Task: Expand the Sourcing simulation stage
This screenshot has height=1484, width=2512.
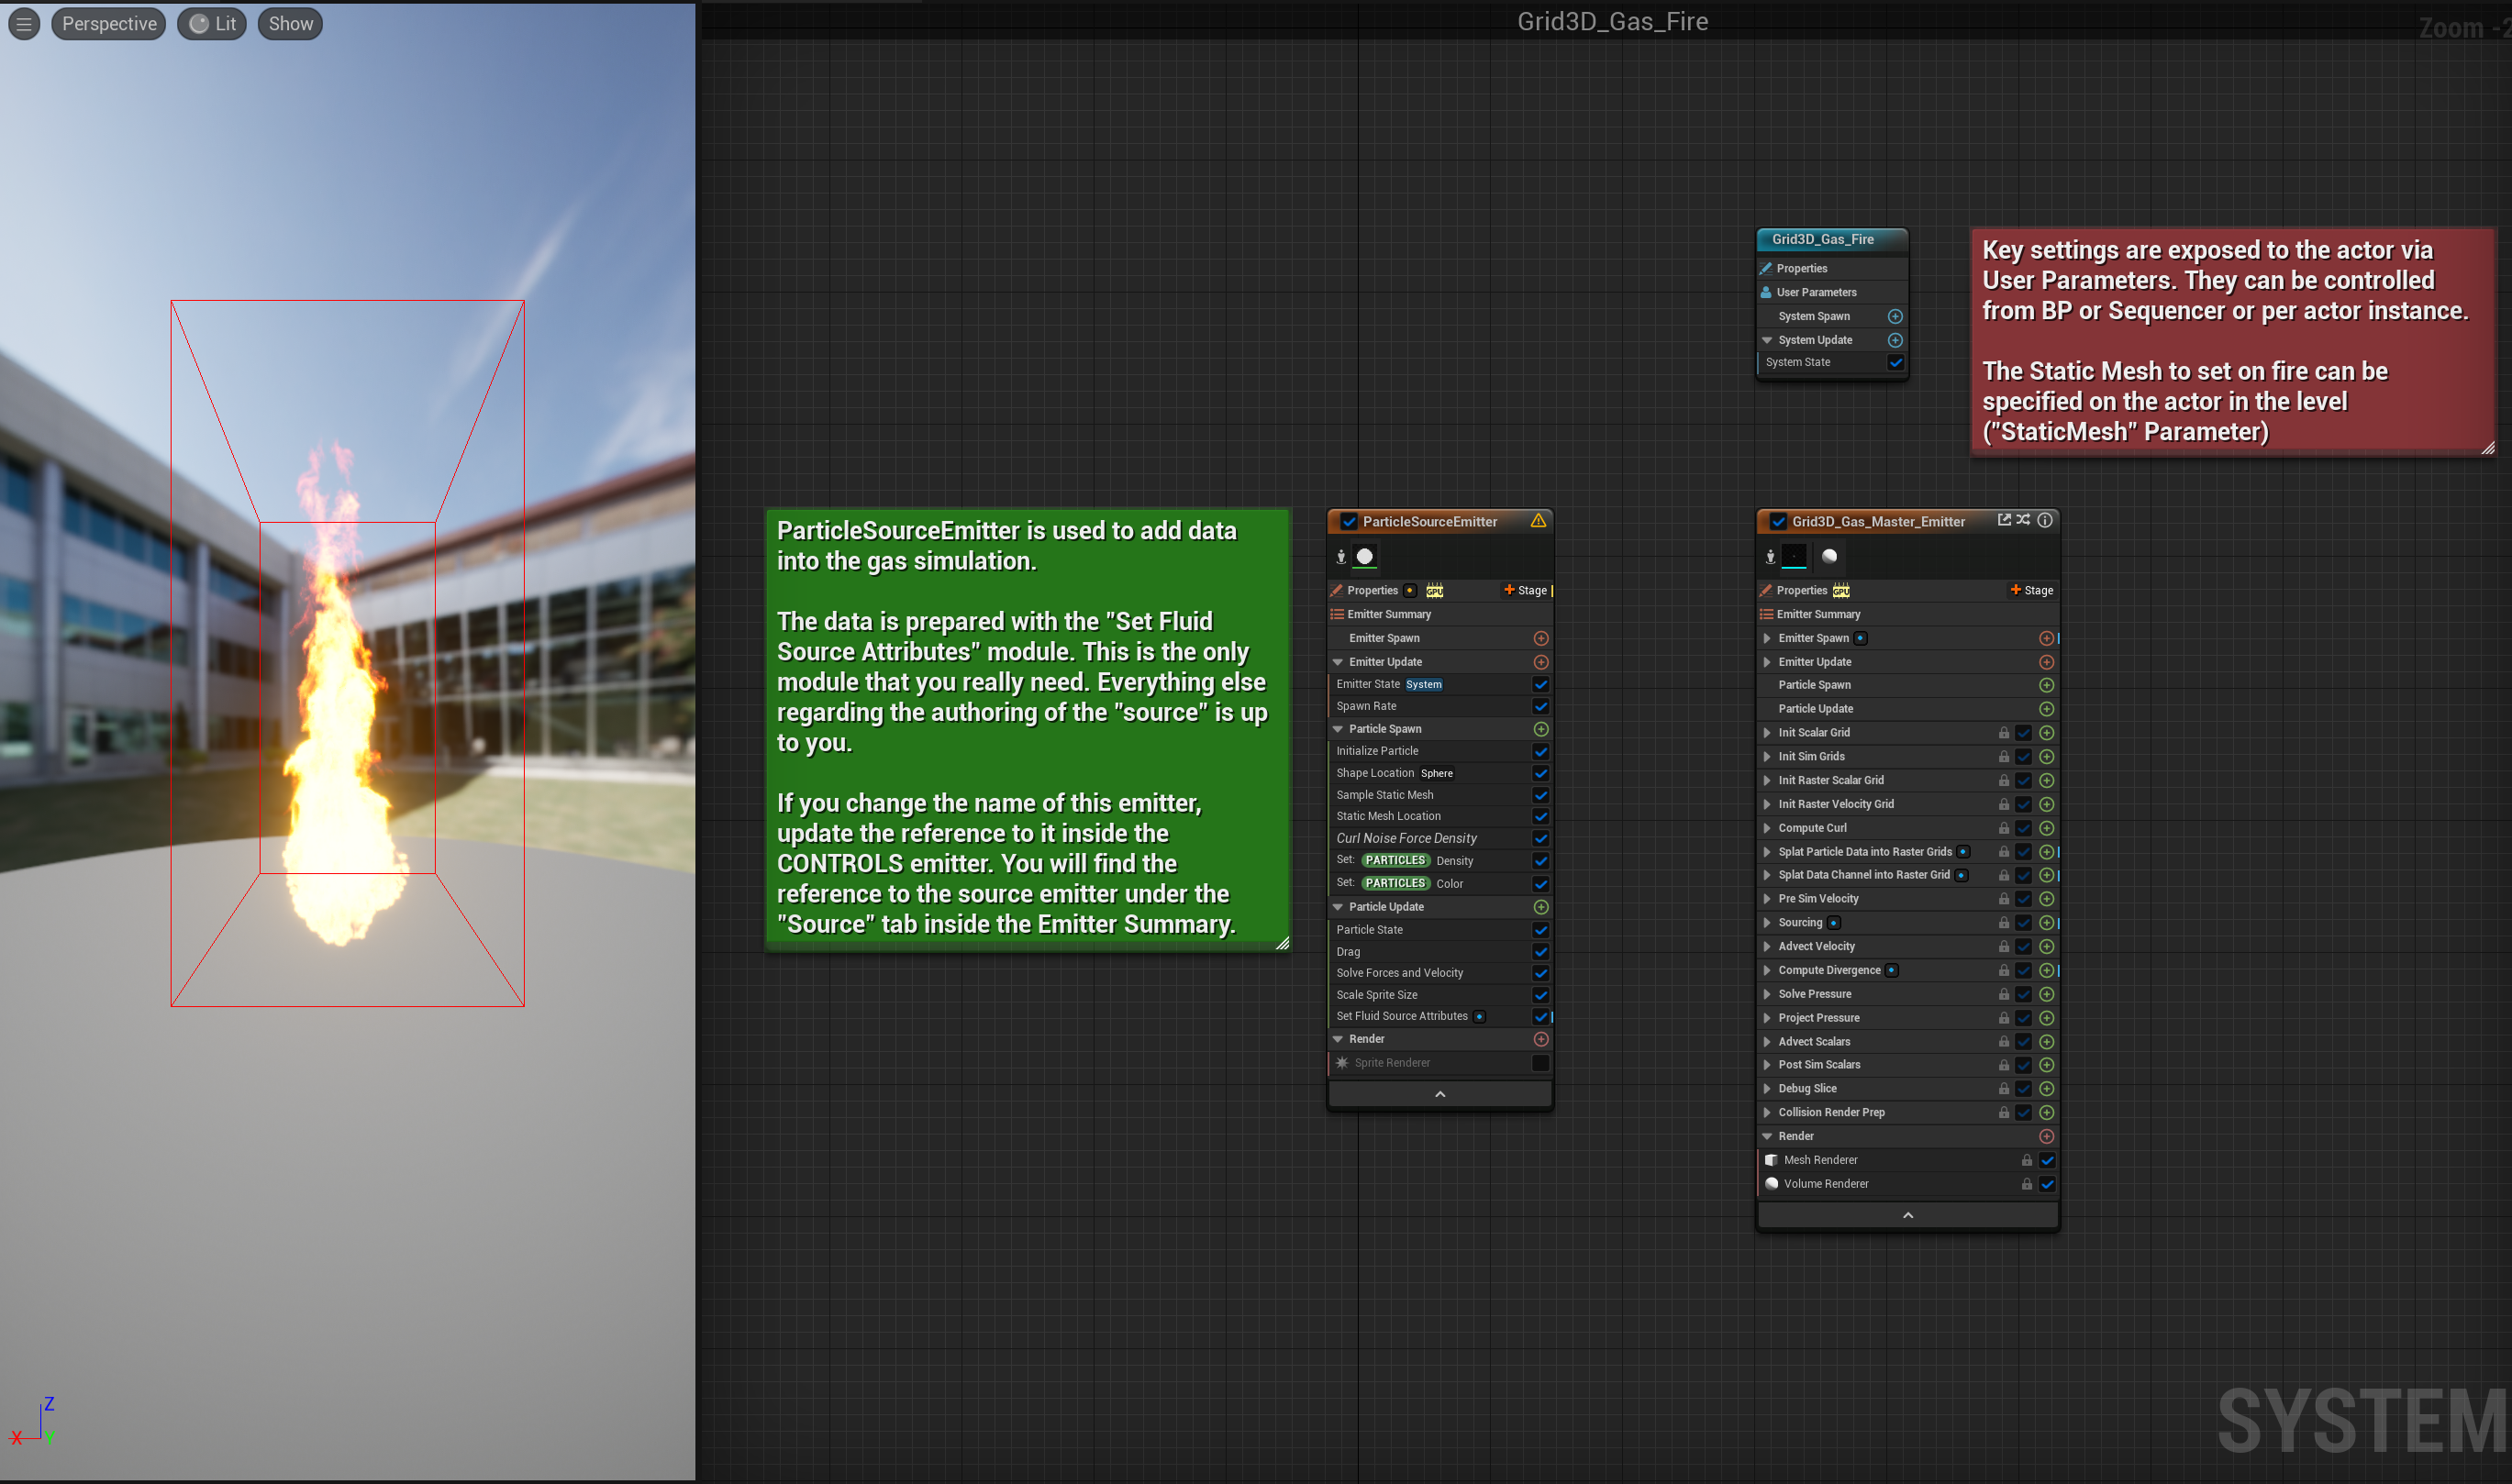Action: (x=1767, y=923)
